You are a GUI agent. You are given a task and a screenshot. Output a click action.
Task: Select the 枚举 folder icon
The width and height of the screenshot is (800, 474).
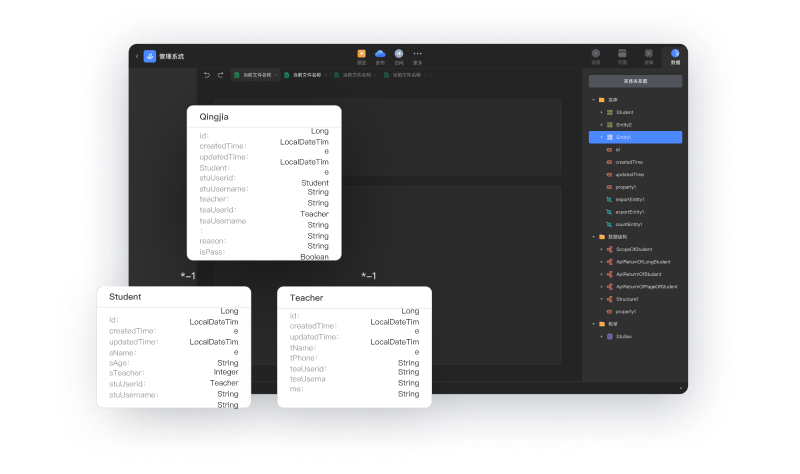tap(602, 324)
